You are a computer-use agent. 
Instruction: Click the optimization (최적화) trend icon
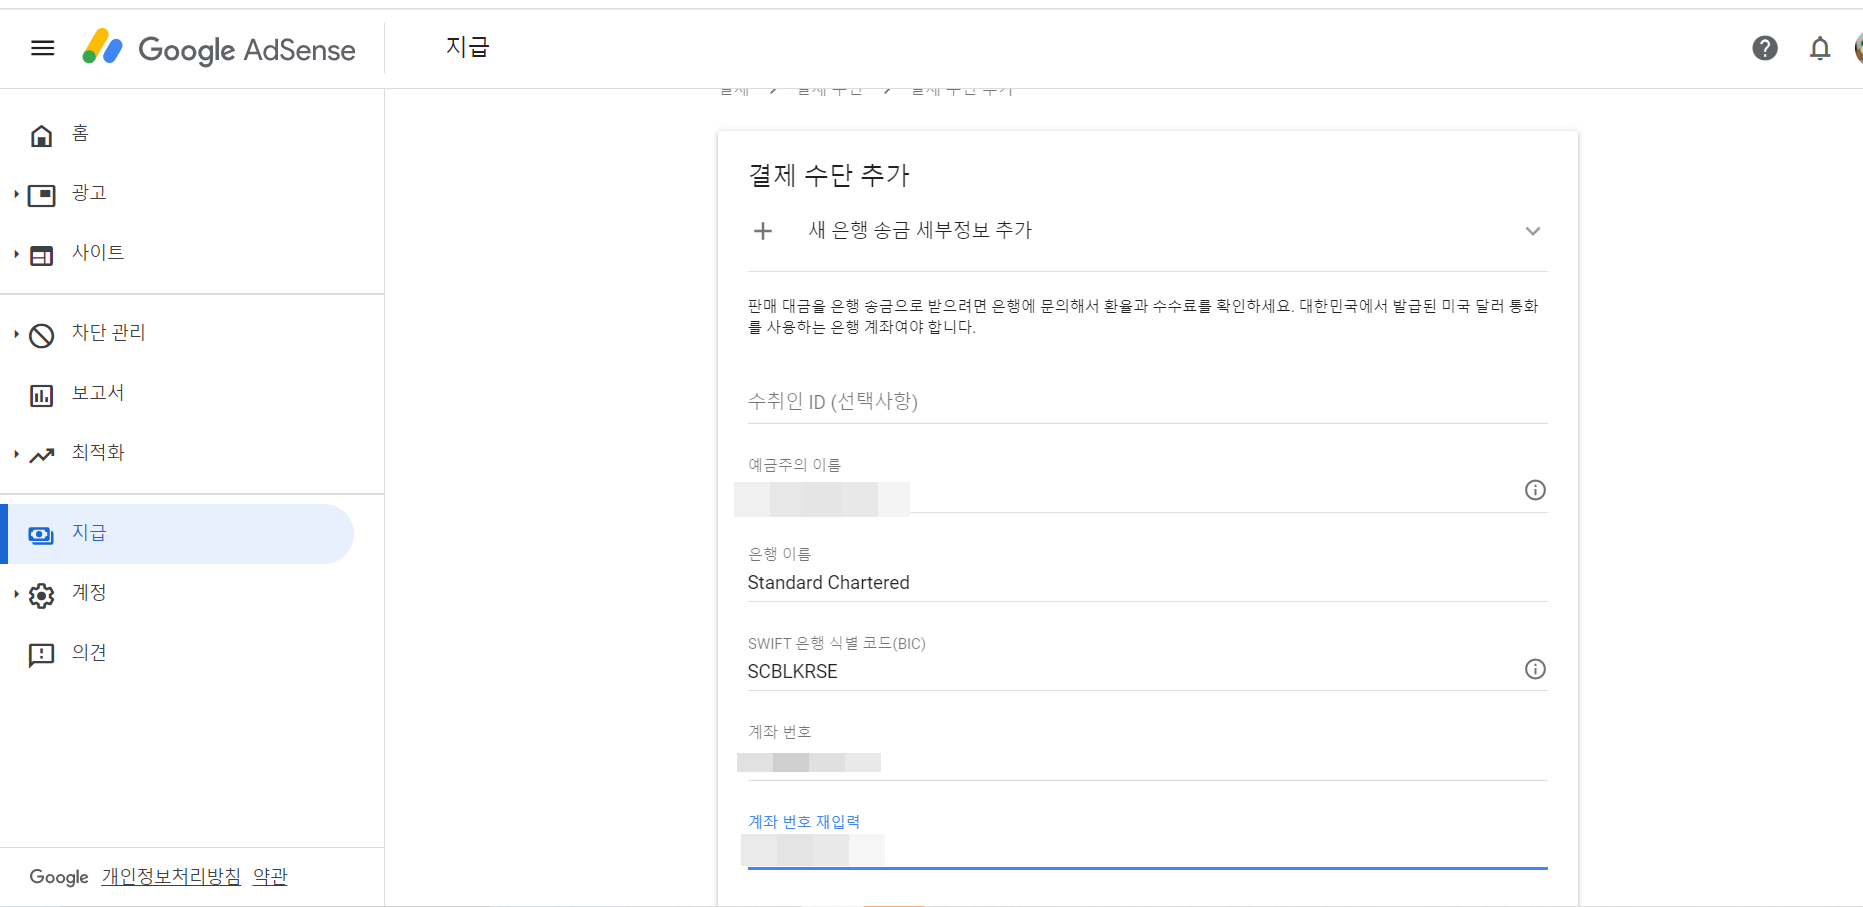pyautogui.click(x=41, y=455)
